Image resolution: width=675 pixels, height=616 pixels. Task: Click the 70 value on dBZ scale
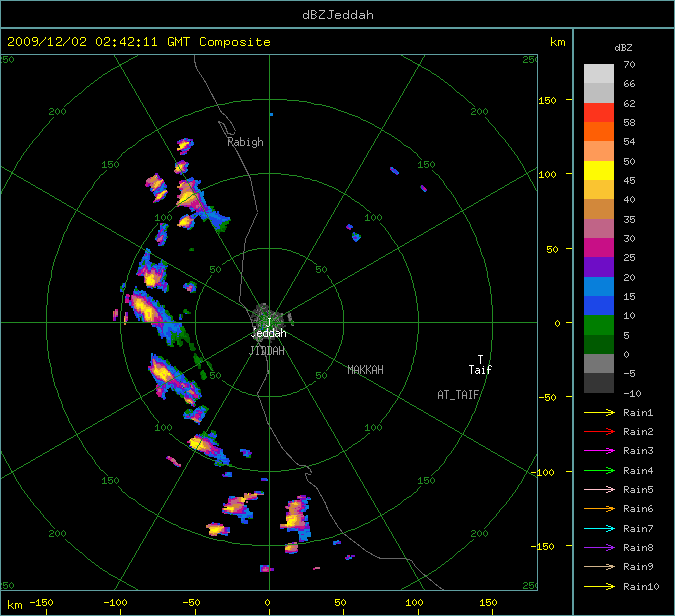coord(629,65)
